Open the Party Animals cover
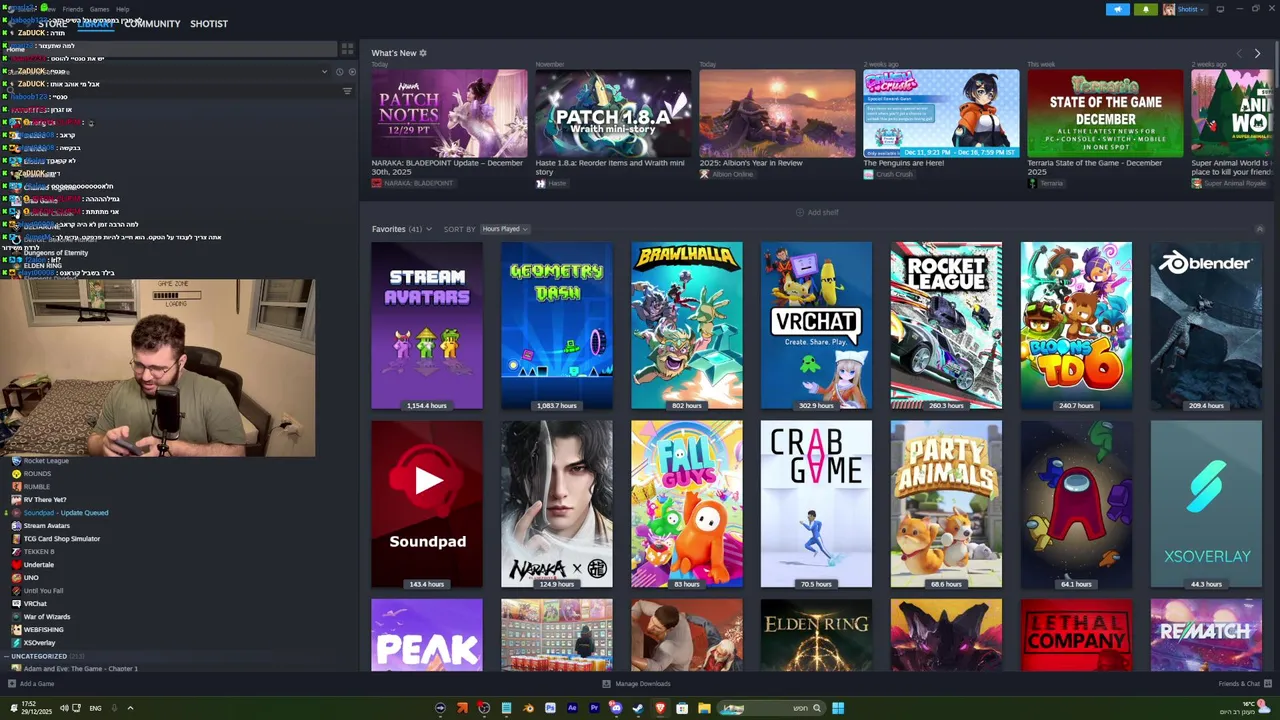 (946, 504)
